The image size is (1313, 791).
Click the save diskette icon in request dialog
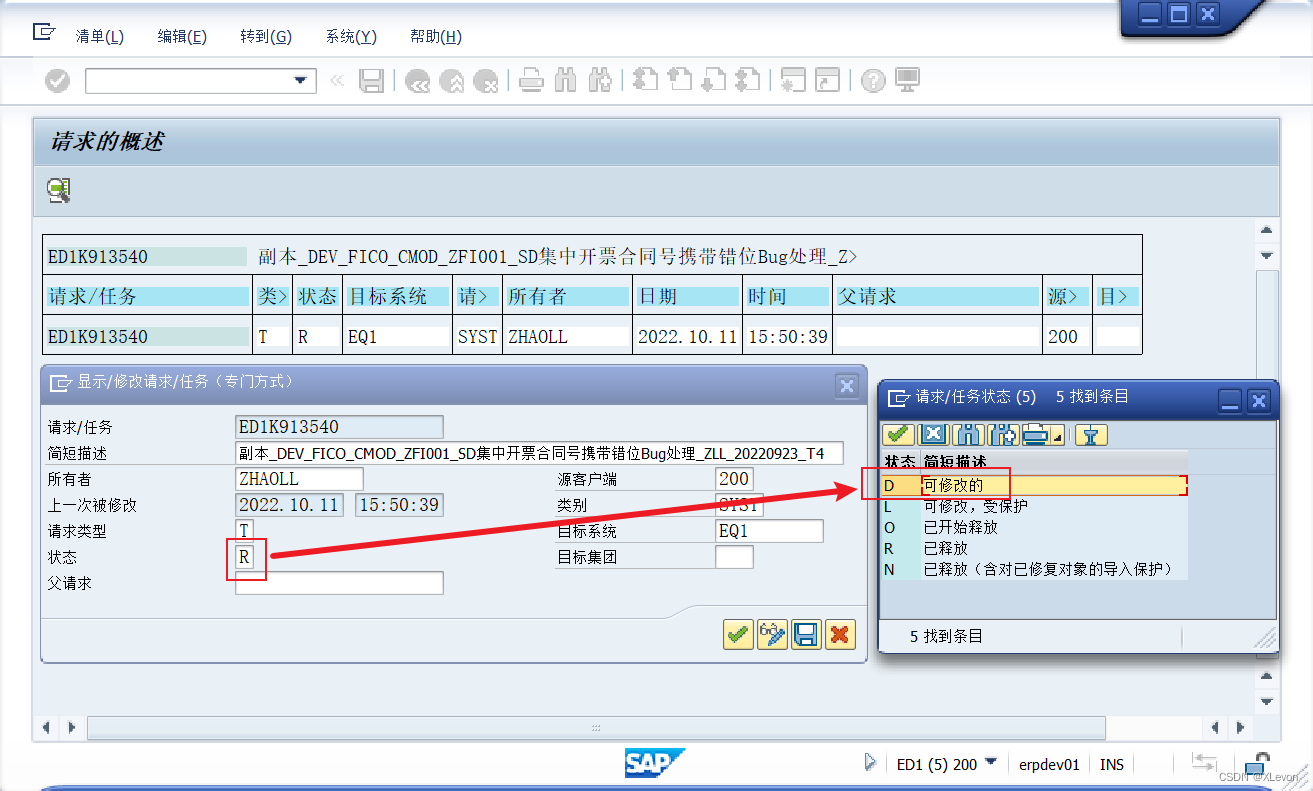(x=806, y=634)
